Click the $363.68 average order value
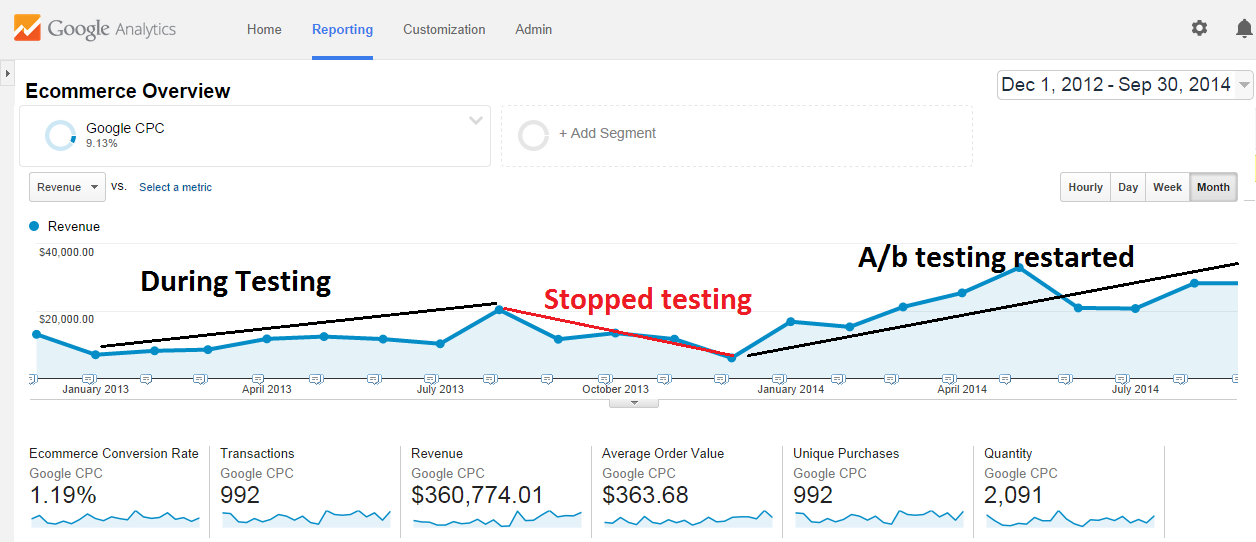 click(645, 495)
